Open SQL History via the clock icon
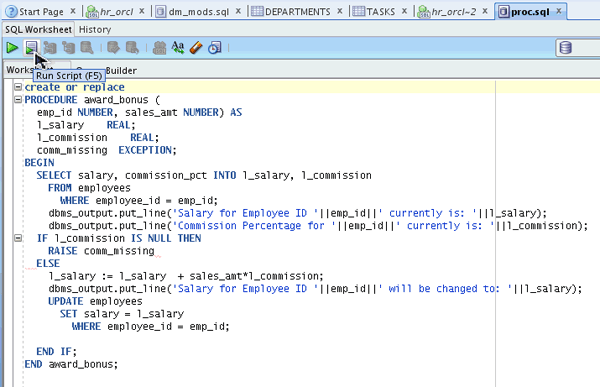This screenshot has width=600, height=387. pyautogui.click(x=215, y=48)
